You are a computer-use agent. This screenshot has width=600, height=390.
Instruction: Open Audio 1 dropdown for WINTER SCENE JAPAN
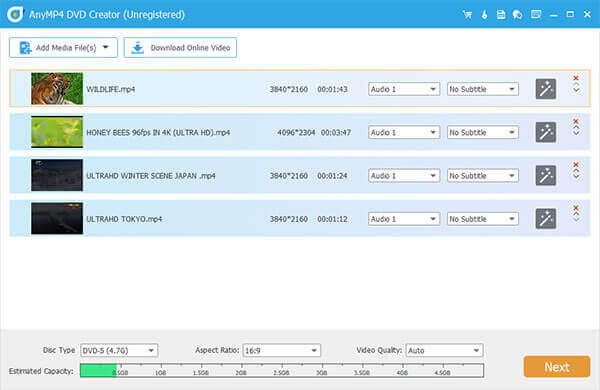click(404, 176)
